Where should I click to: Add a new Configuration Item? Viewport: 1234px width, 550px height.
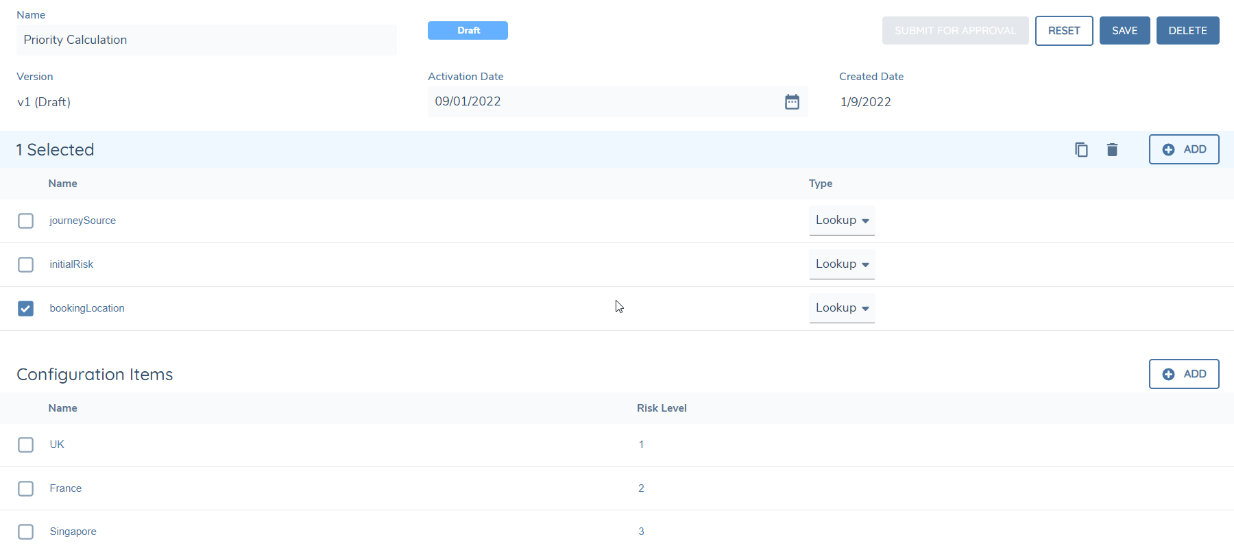[x=1183, y=374]
